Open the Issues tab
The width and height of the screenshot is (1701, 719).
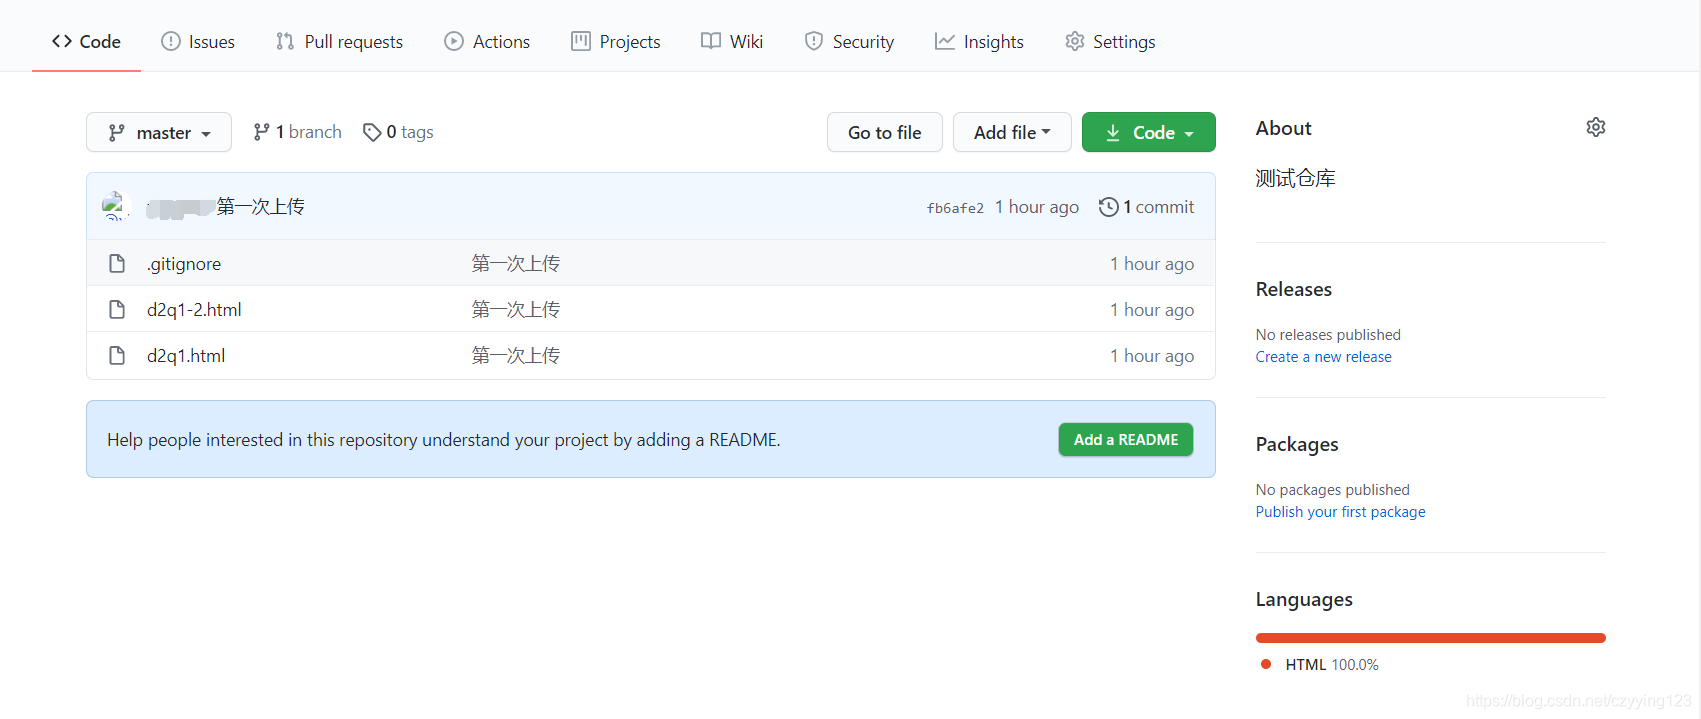click(x=198, y=42)
